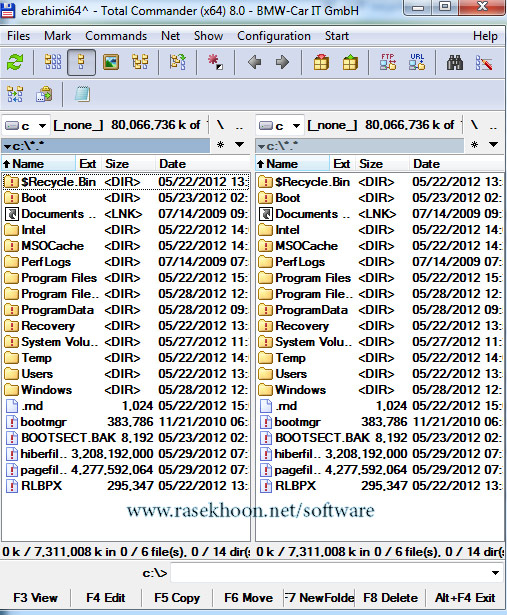507x615 pixels.
Task: Select $Recycle.Bin folder icon in left panel
Action: coord(12,182)
